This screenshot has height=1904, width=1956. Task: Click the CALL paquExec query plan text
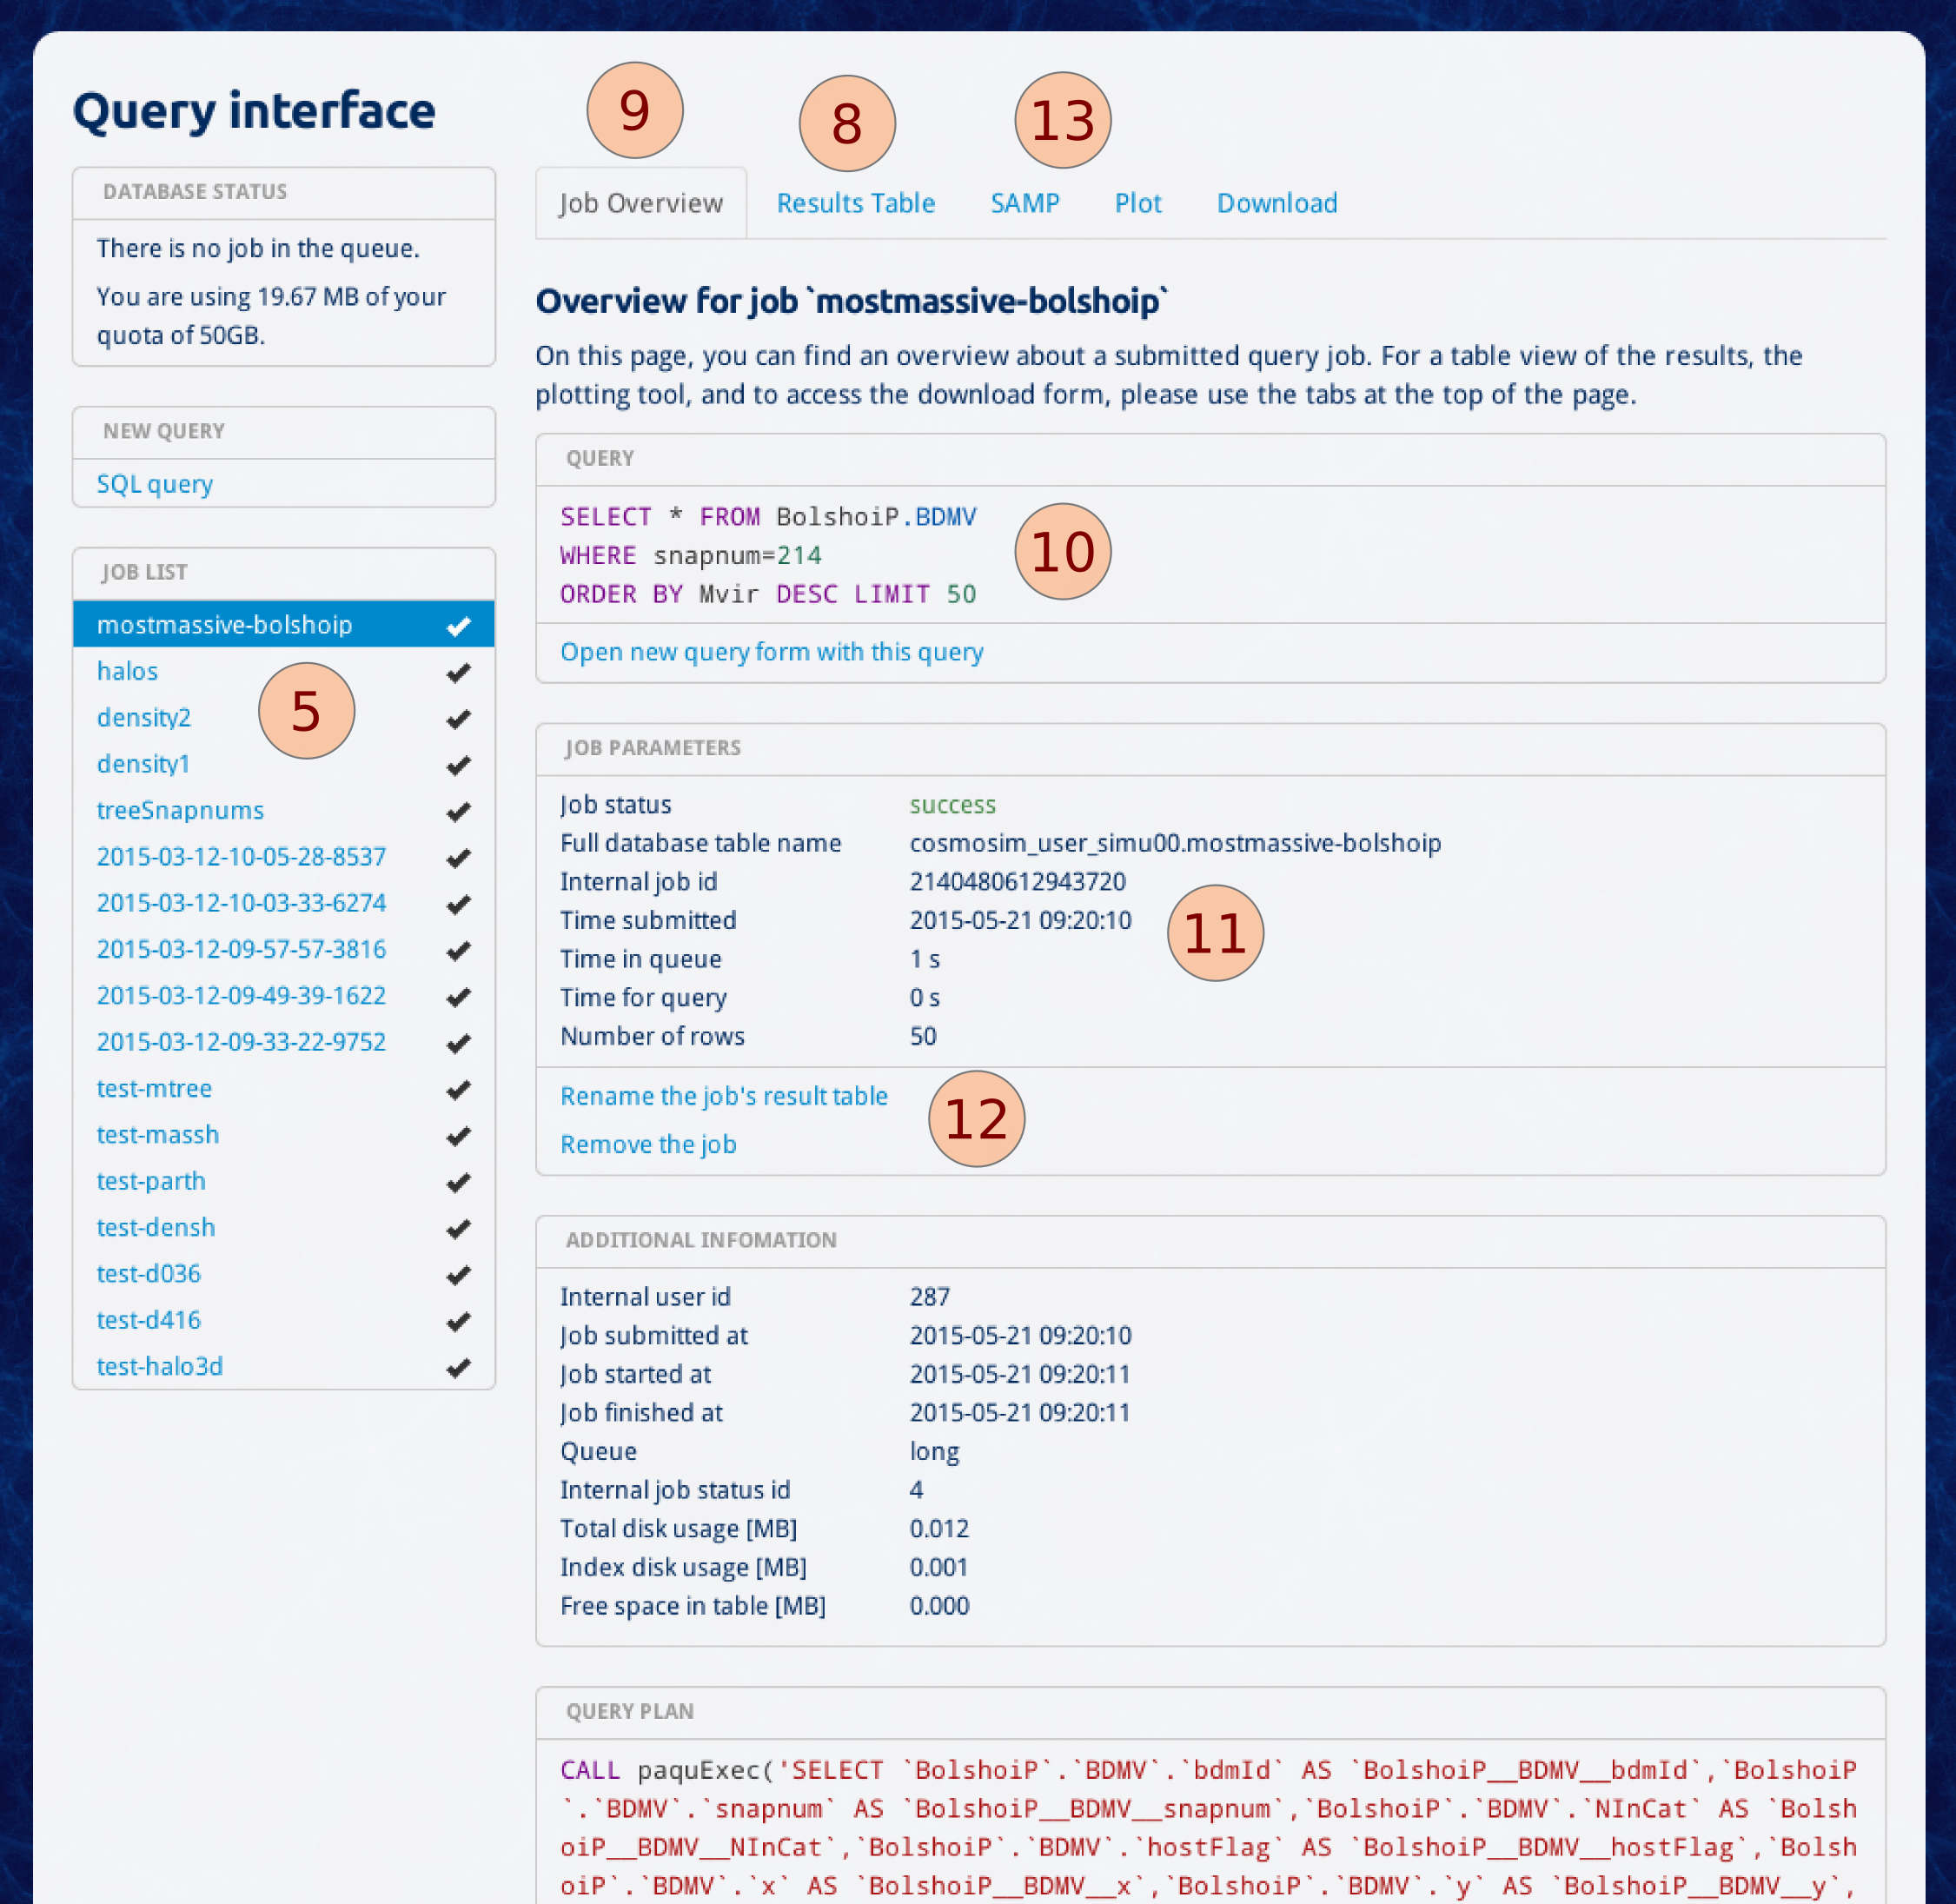coord(1209,1829)
